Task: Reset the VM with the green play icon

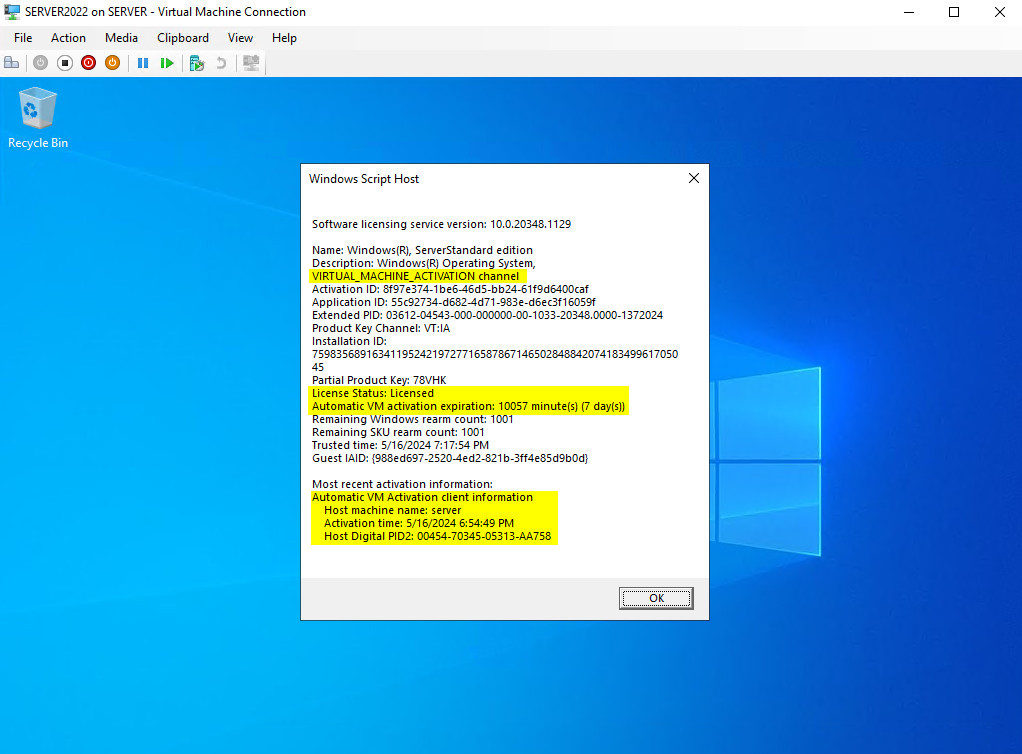Action: pos(167,63)
